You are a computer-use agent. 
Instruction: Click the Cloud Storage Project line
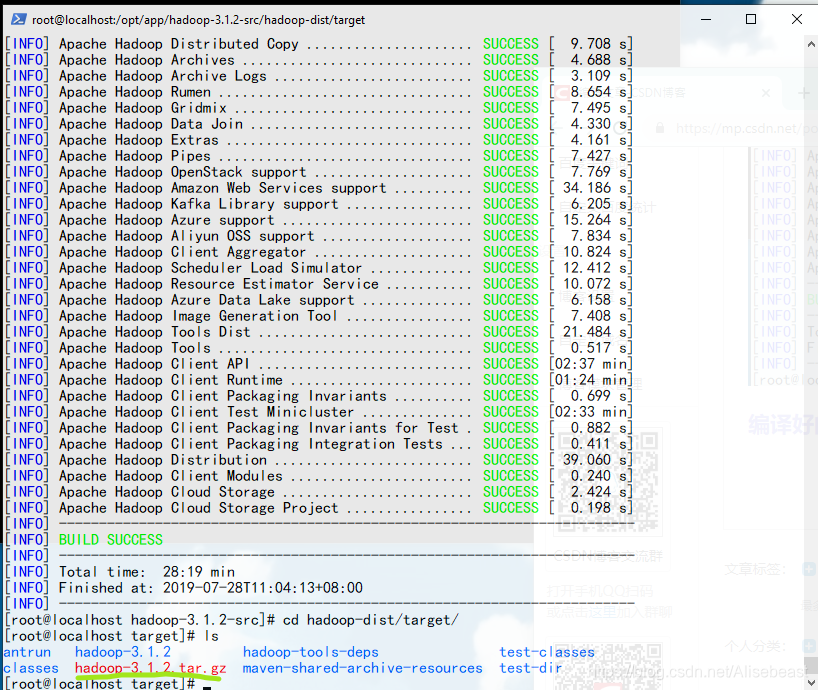tap(318, 508)
